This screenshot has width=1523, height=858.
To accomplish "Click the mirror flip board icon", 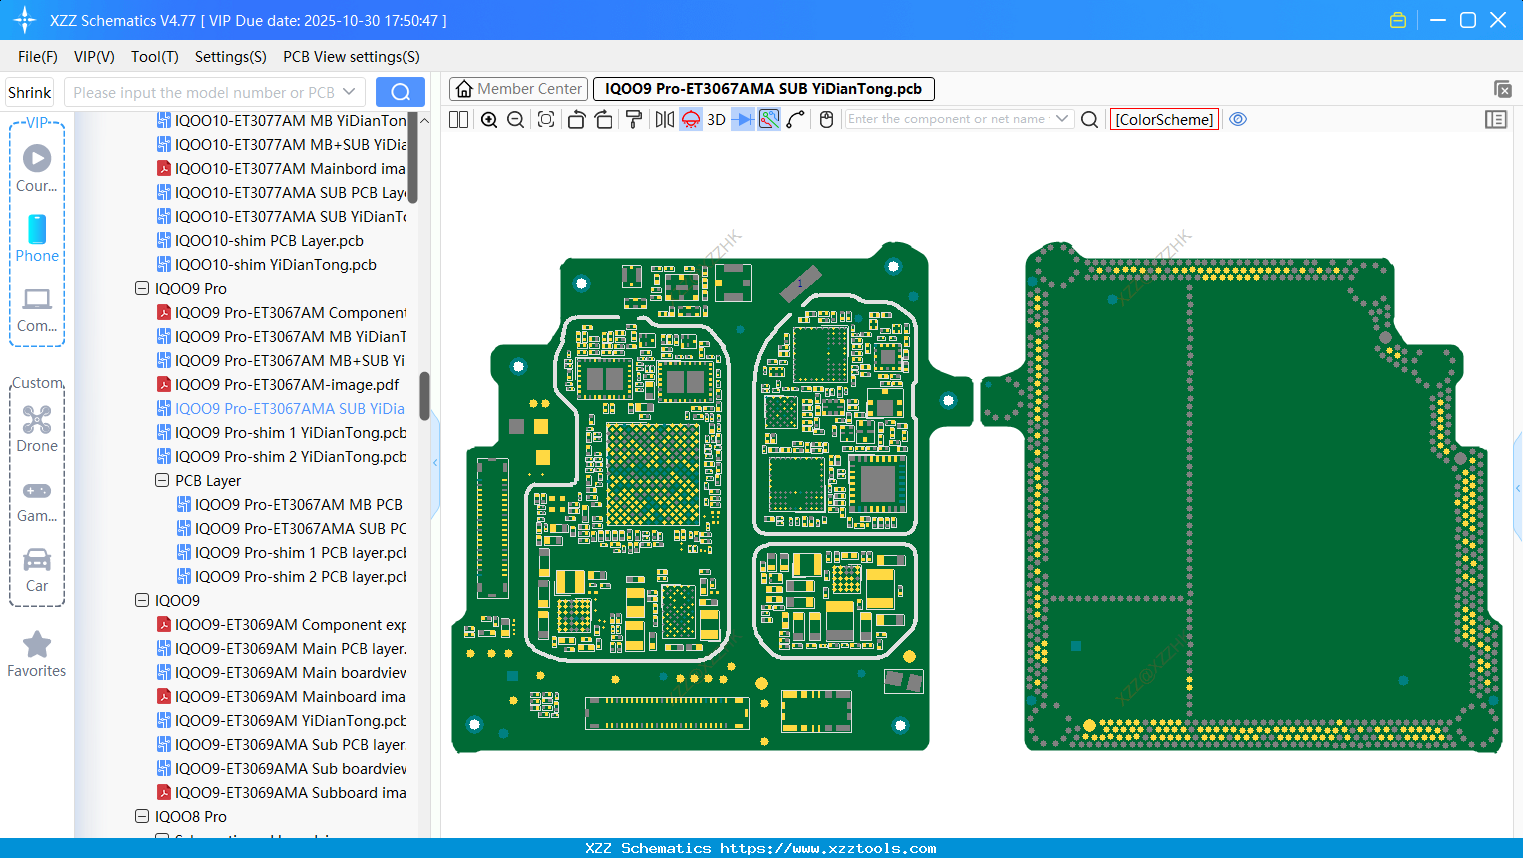I will pos(664,120).
